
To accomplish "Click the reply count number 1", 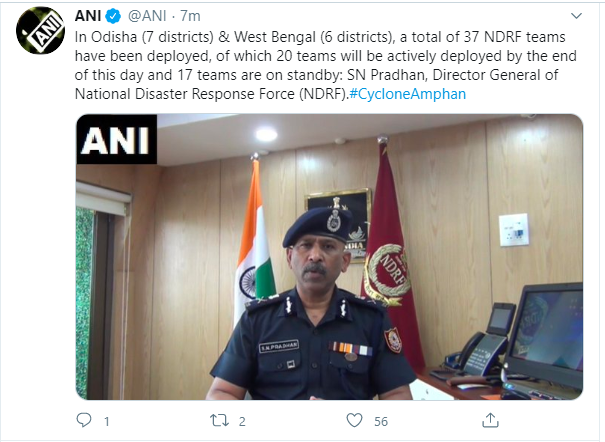I will click(107, 422).
